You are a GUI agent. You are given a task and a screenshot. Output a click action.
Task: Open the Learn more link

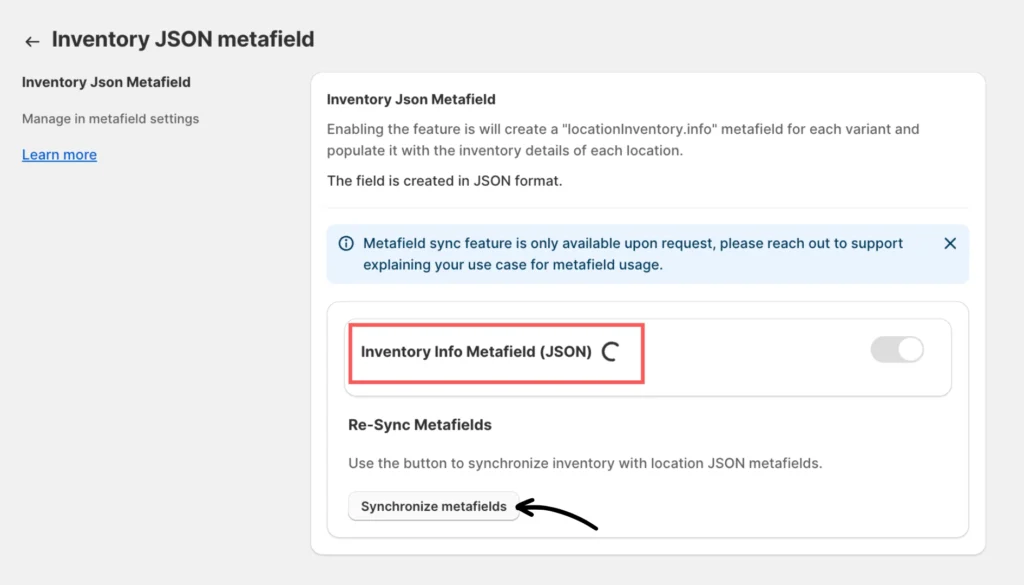click(59, 155)
